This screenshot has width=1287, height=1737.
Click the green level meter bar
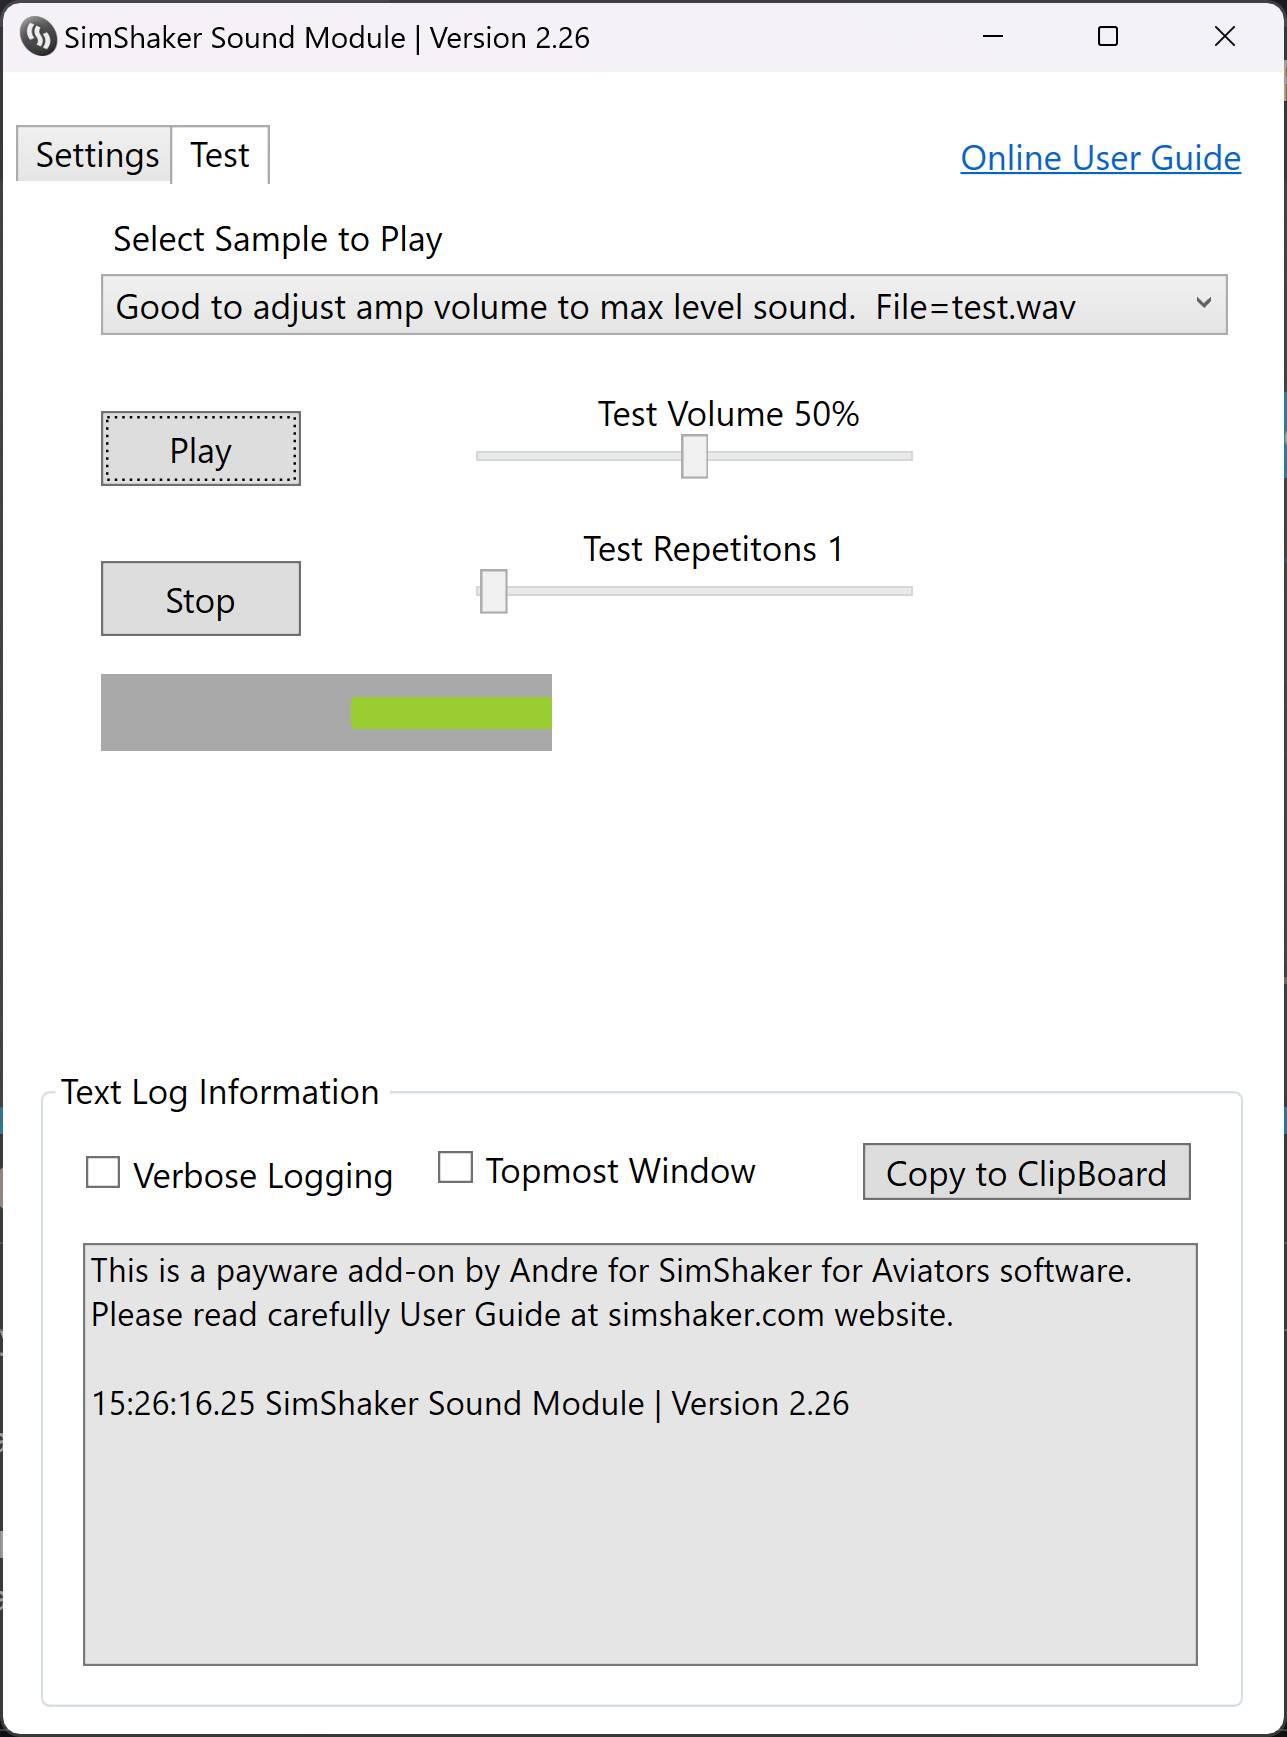[452, 713]
